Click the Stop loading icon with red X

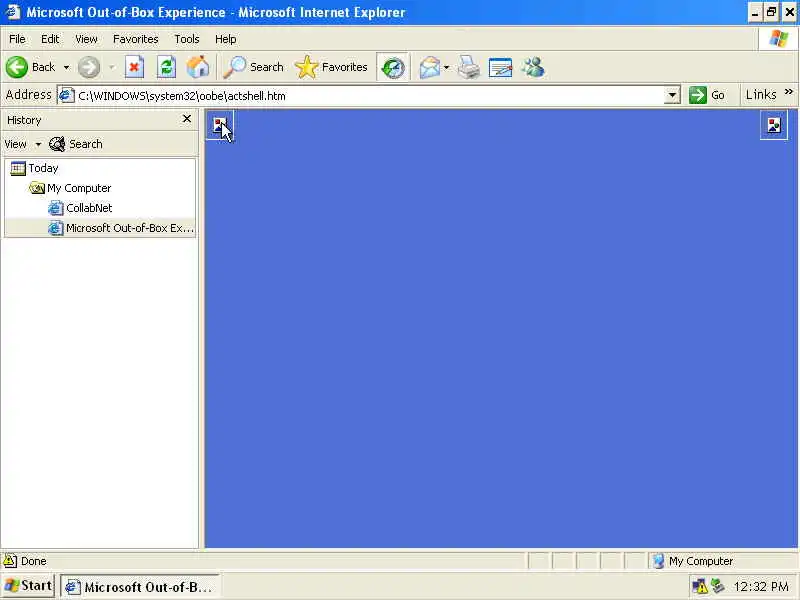click(134, 67)
